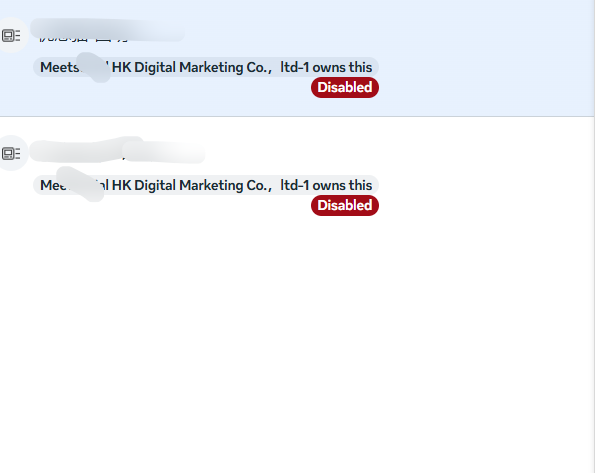614x473 pixels.
Task: Open the blurred account name in second row
Action: (x=115, y=152)
